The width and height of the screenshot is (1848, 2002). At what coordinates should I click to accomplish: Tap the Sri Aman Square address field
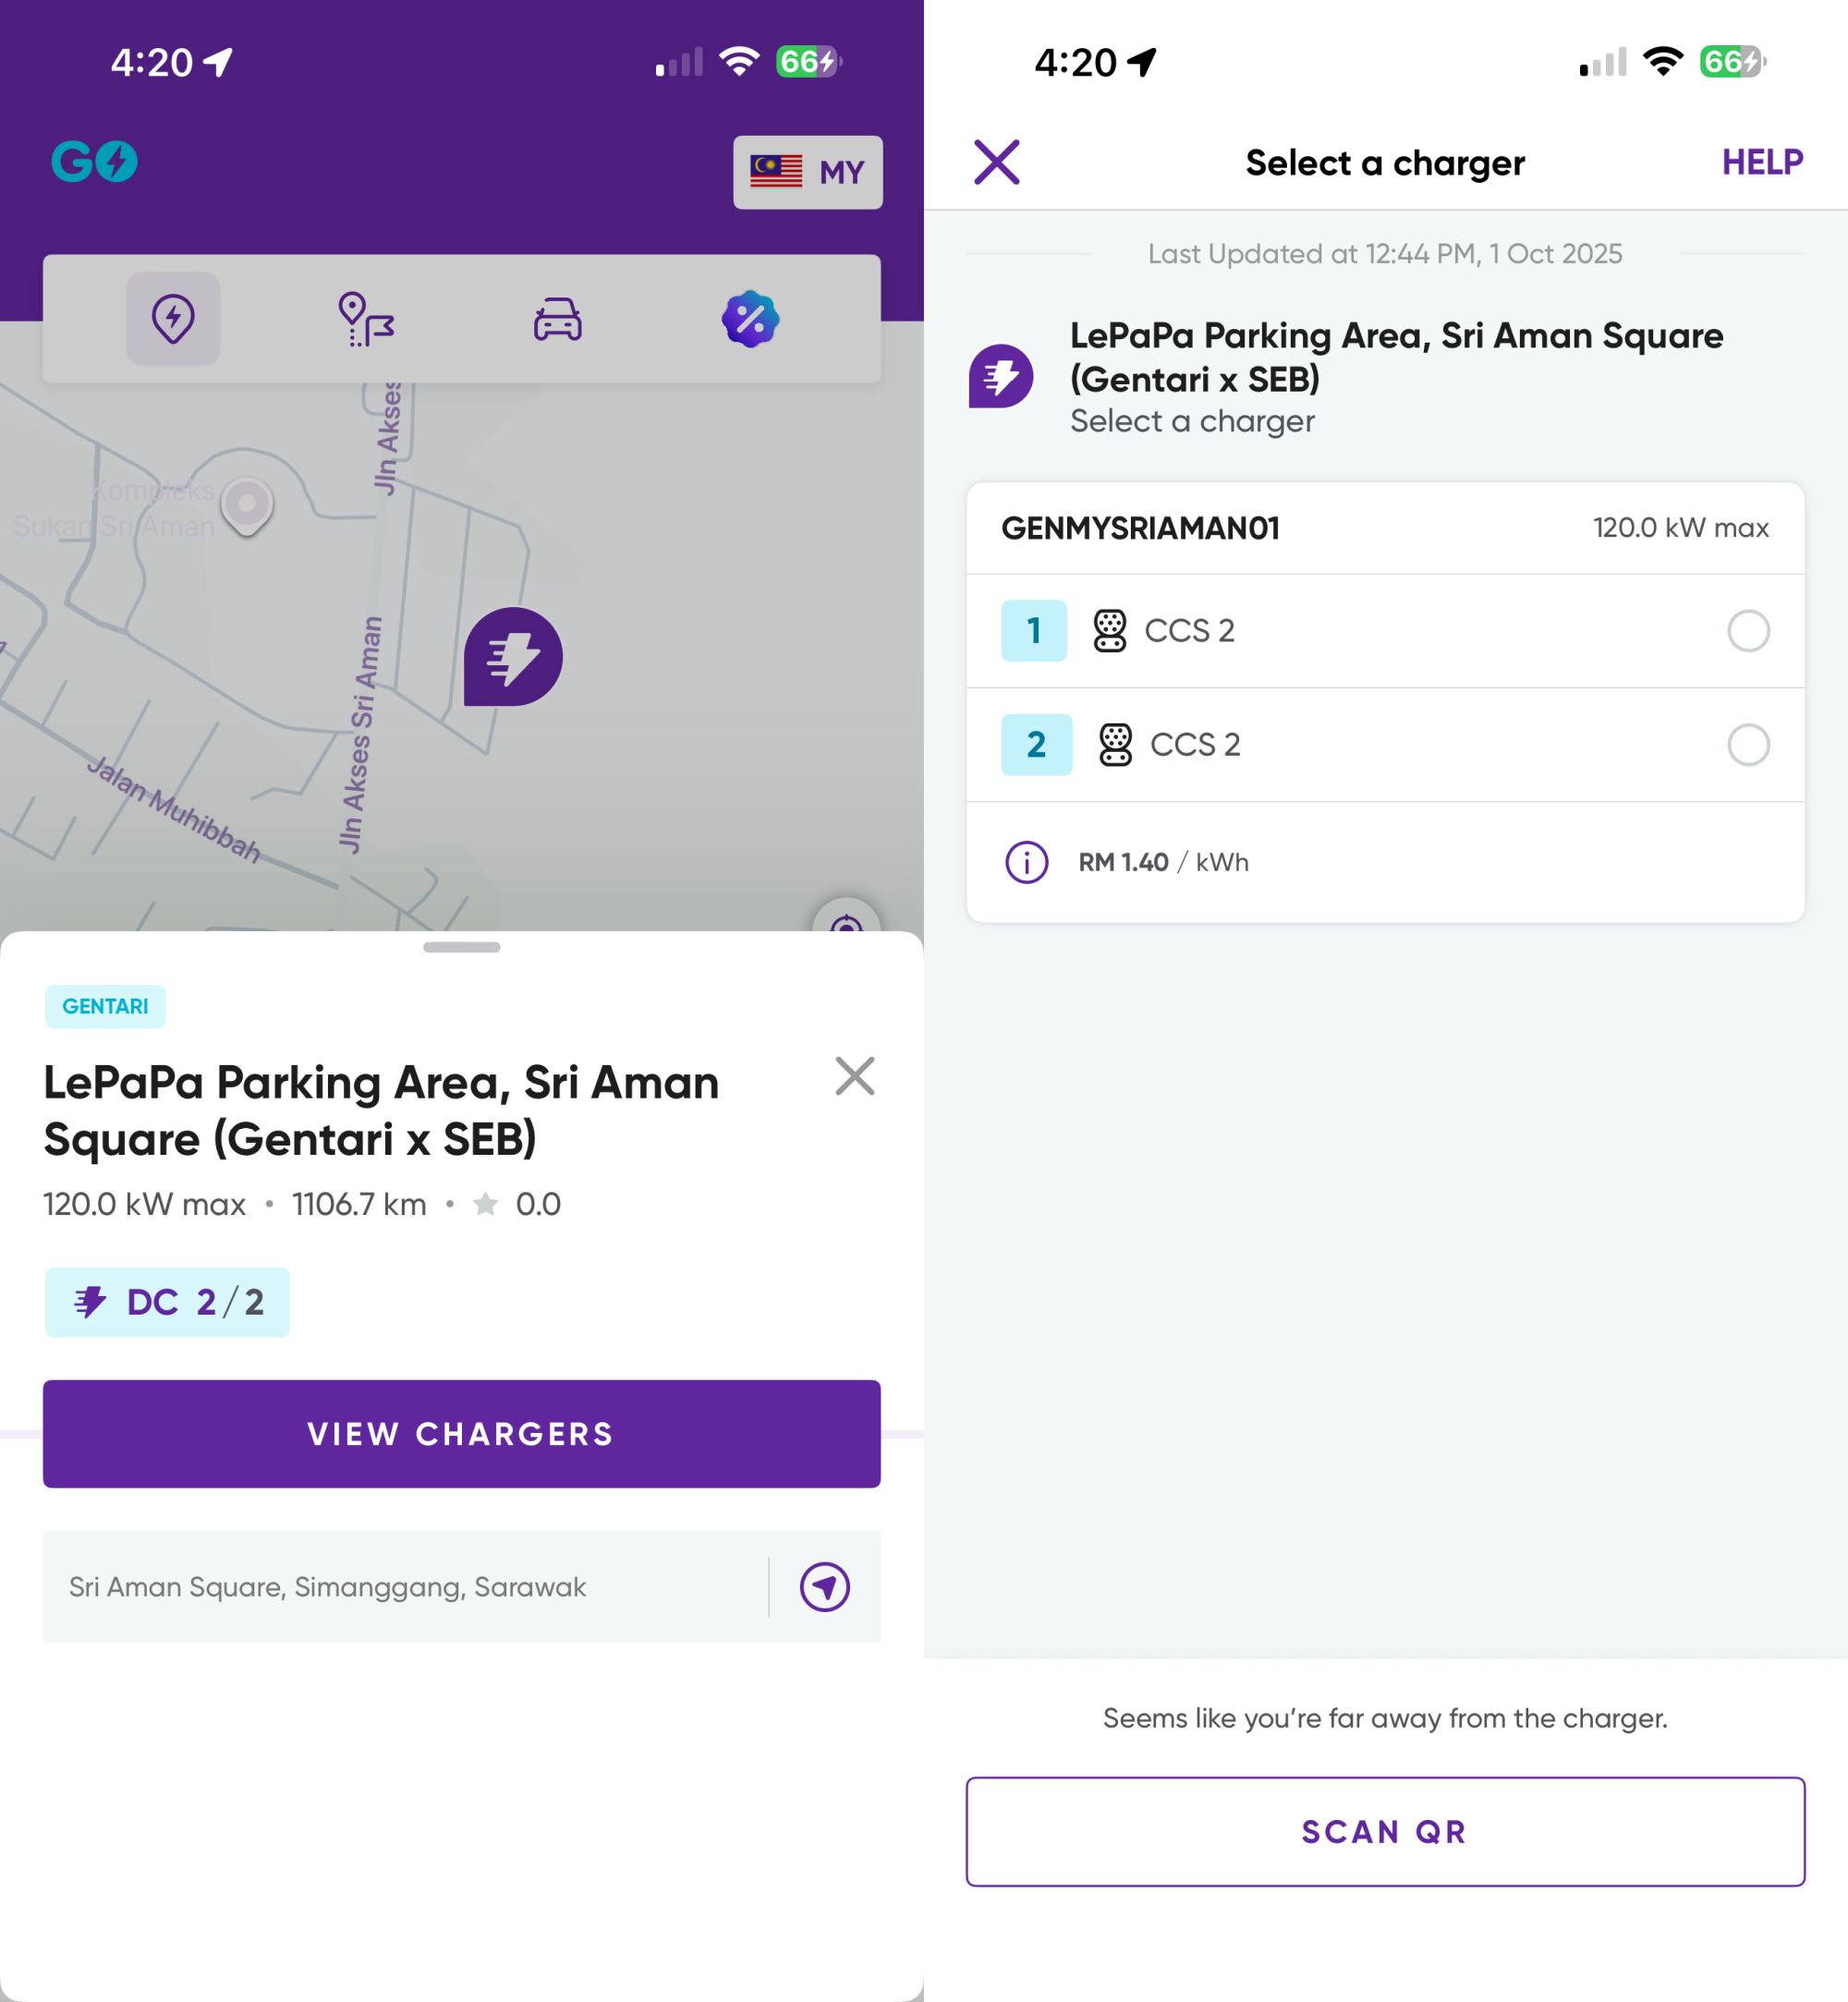point(400,1586)
